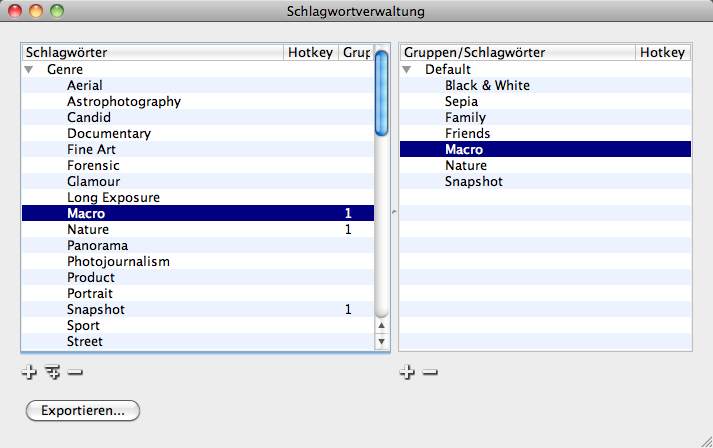Click the add sub-keyword icon under the left list
The height and width of the screenshot is (448, 713).
click(x=52, y=372)
